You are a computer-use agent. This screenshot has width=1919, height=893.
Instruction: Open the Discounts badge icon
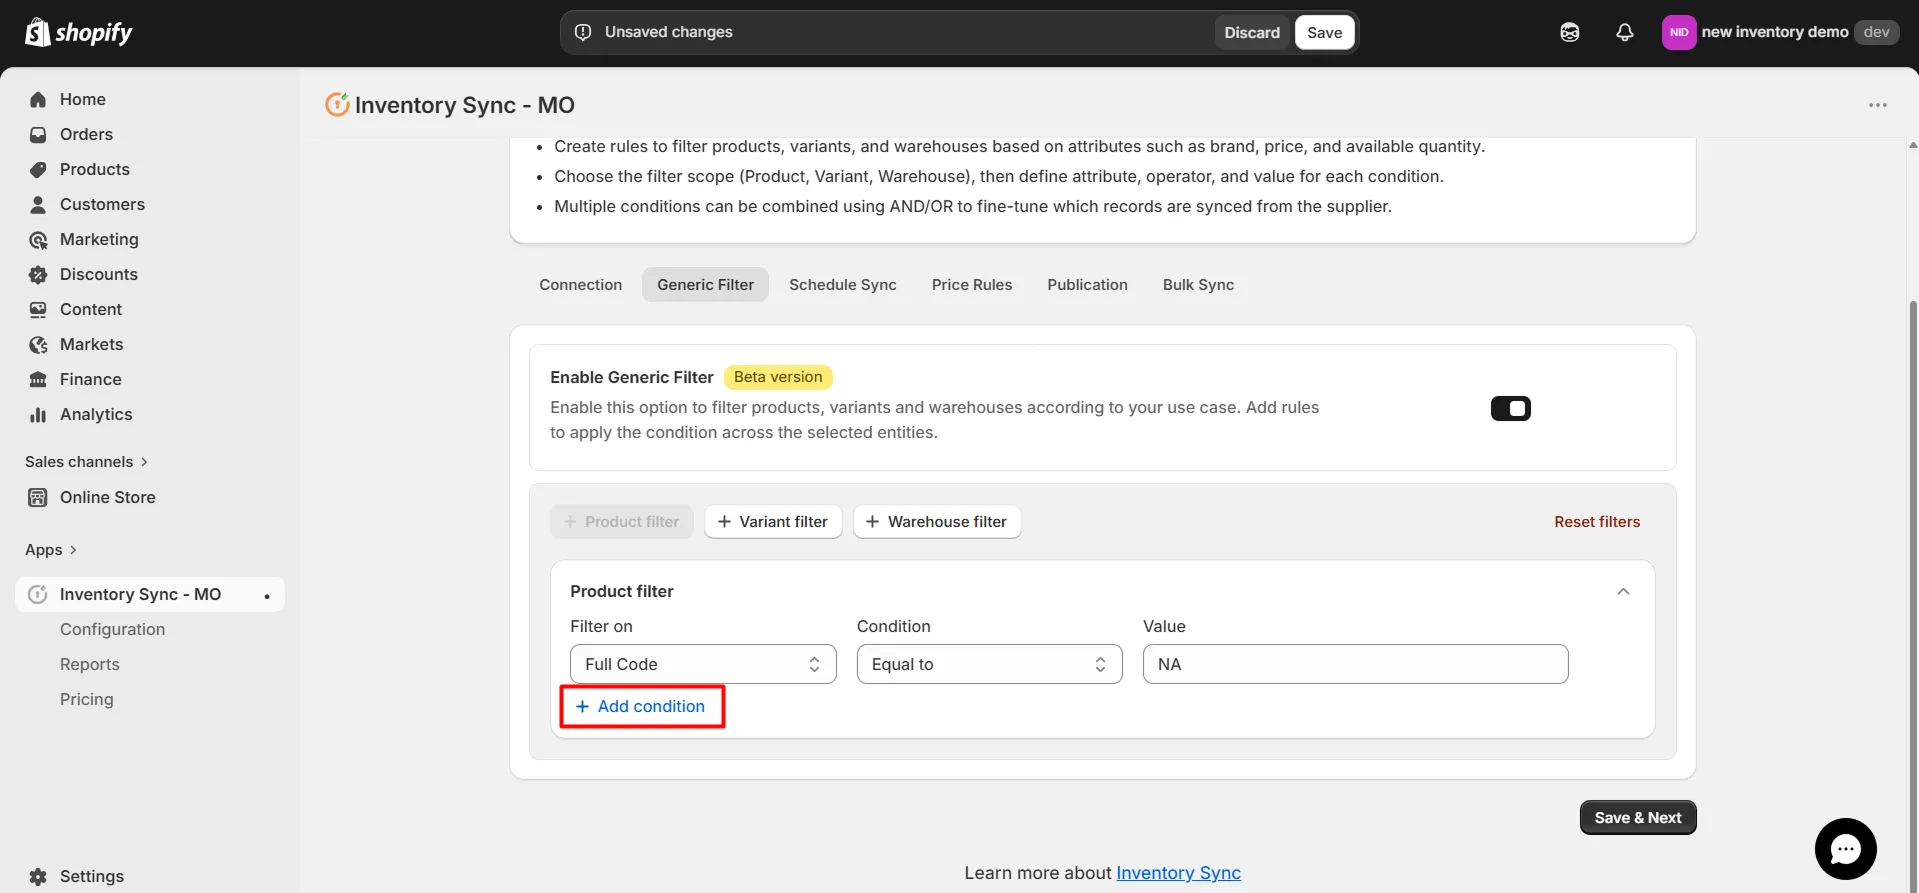38,274
